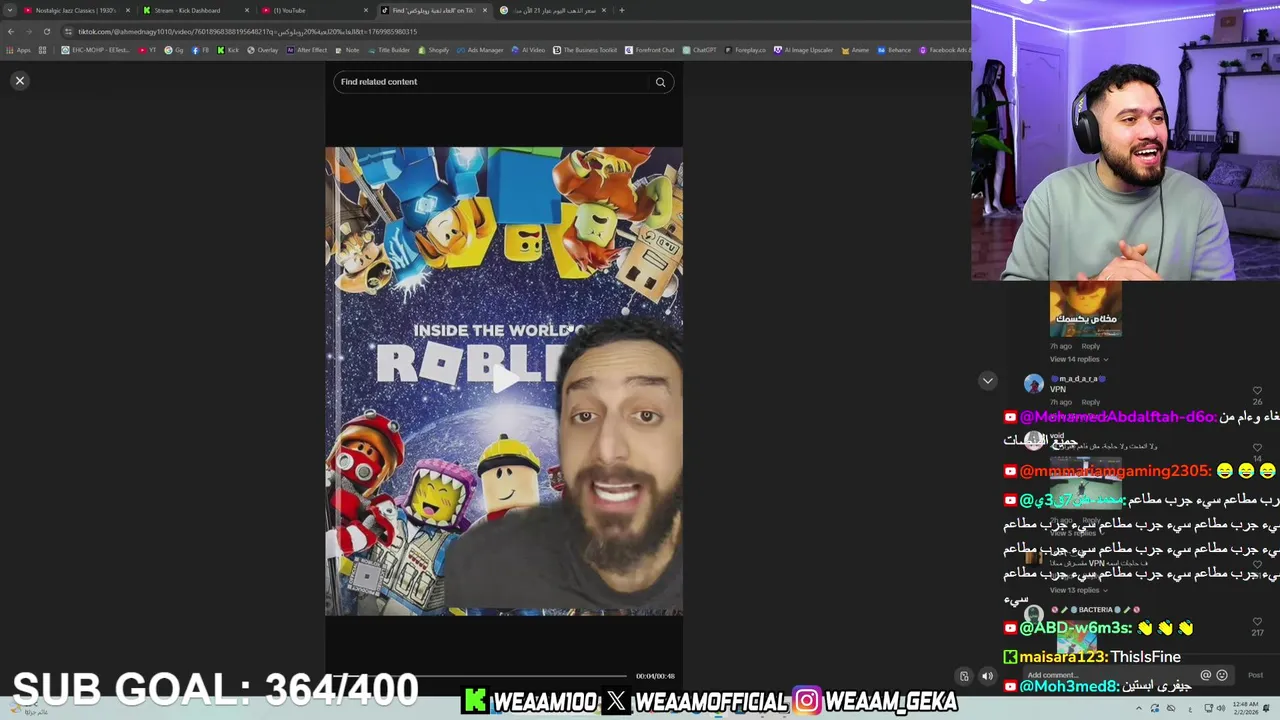Open the tab search dropdown arrow
This screenshot has width=1280, height=720.
10,10
